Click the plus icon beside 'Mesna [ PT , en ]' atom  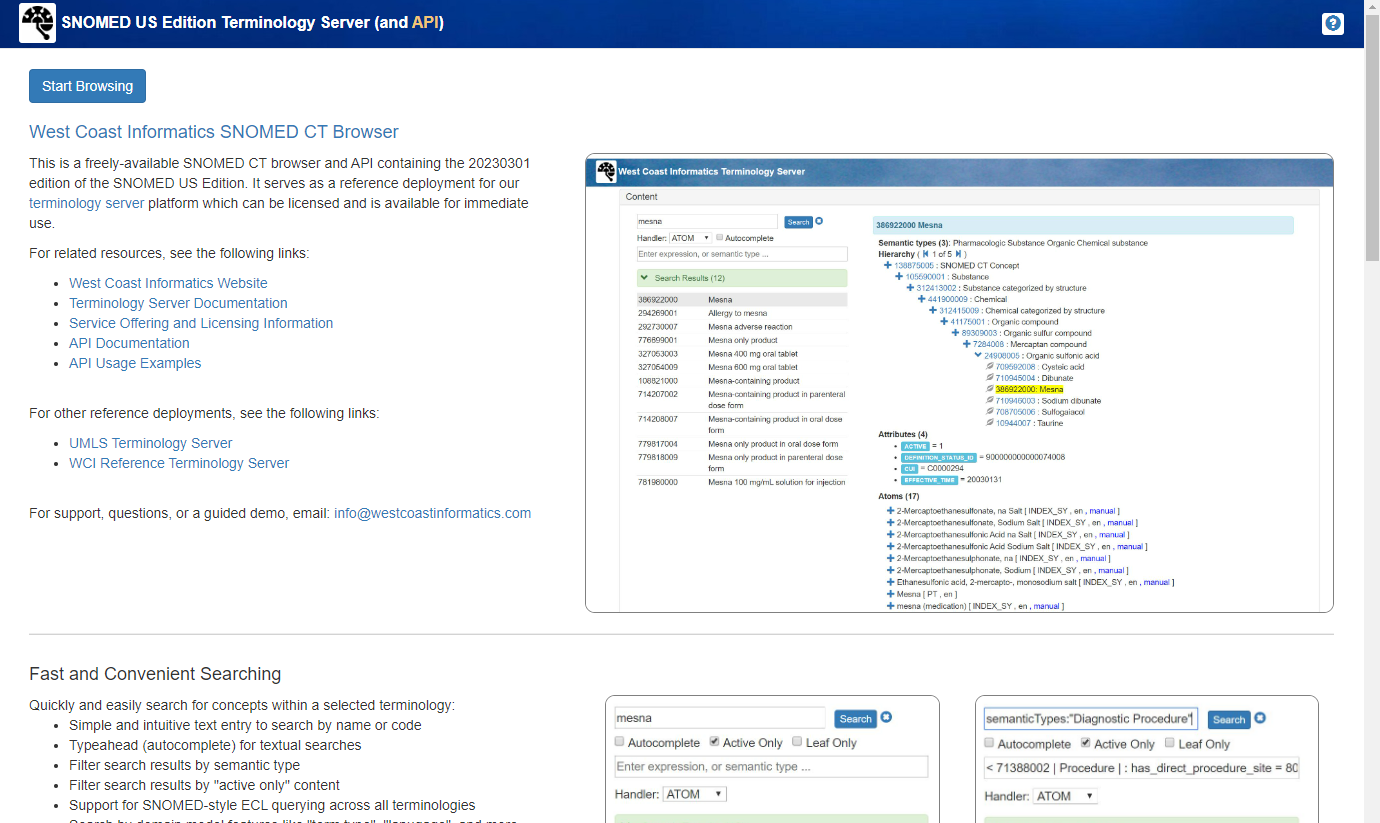890,594
